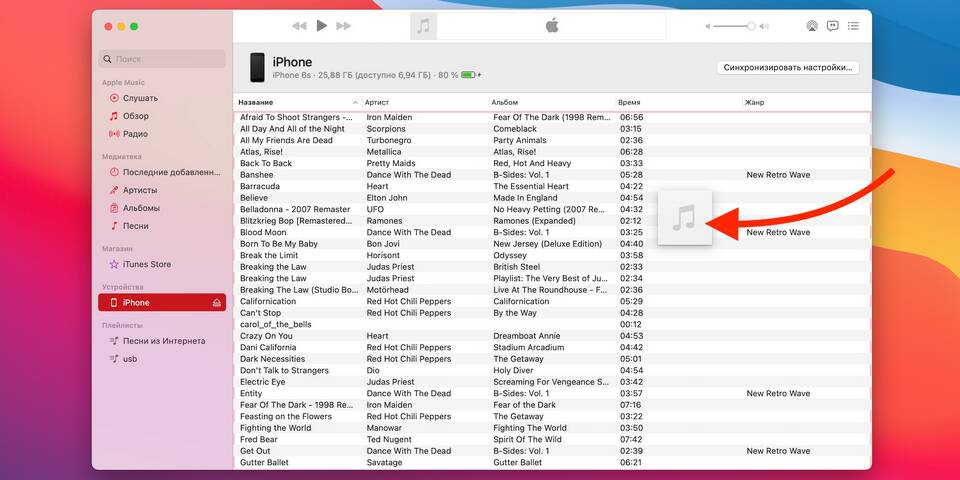Select song Electric Eye

(262, 382)
